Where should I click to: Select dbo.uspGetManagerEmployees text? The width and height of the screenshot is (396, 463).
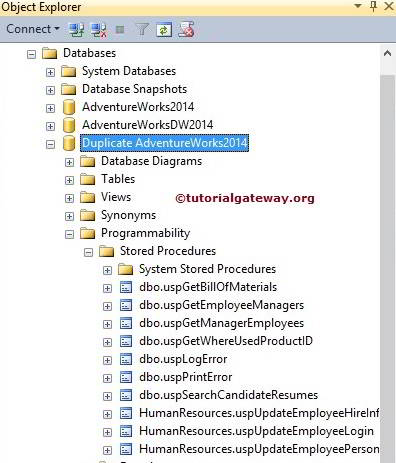[x=221, y=323]
